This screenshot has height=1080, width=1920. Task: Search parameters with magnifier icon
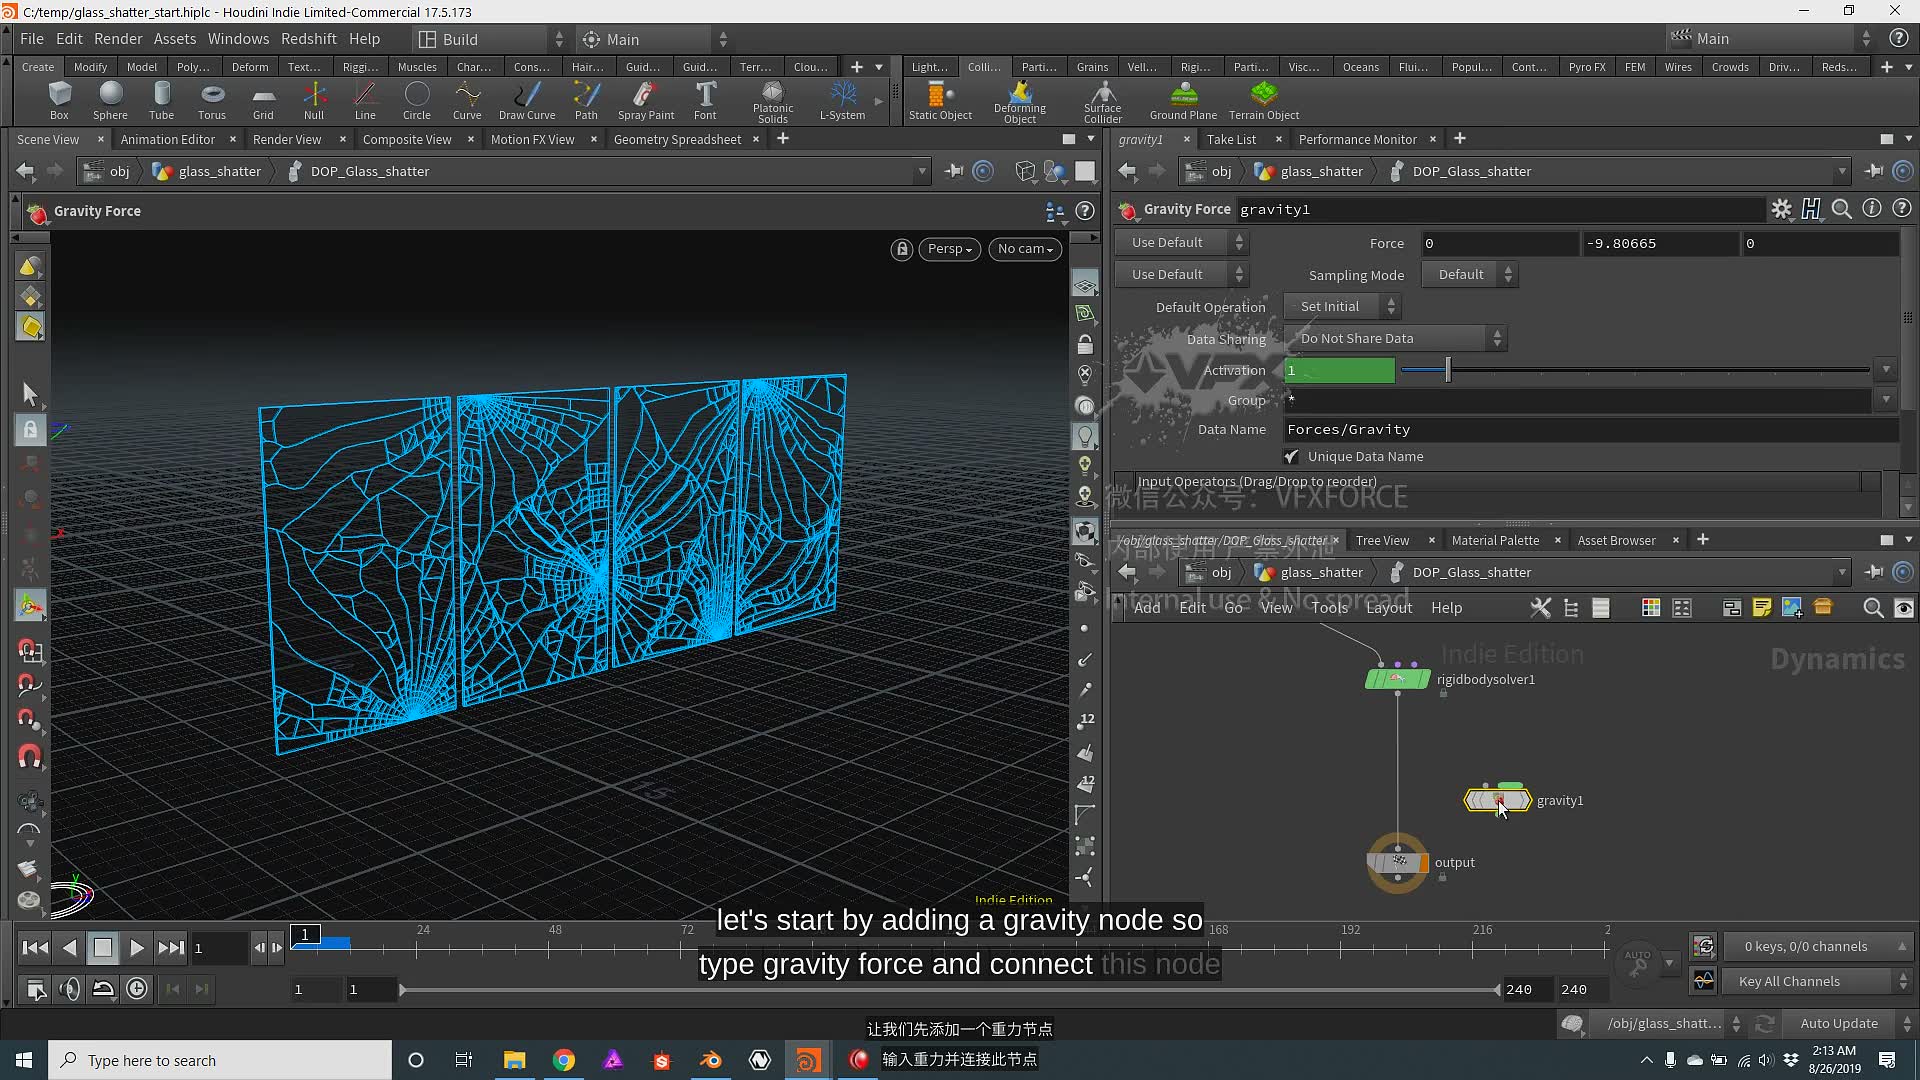[1841, 209]
